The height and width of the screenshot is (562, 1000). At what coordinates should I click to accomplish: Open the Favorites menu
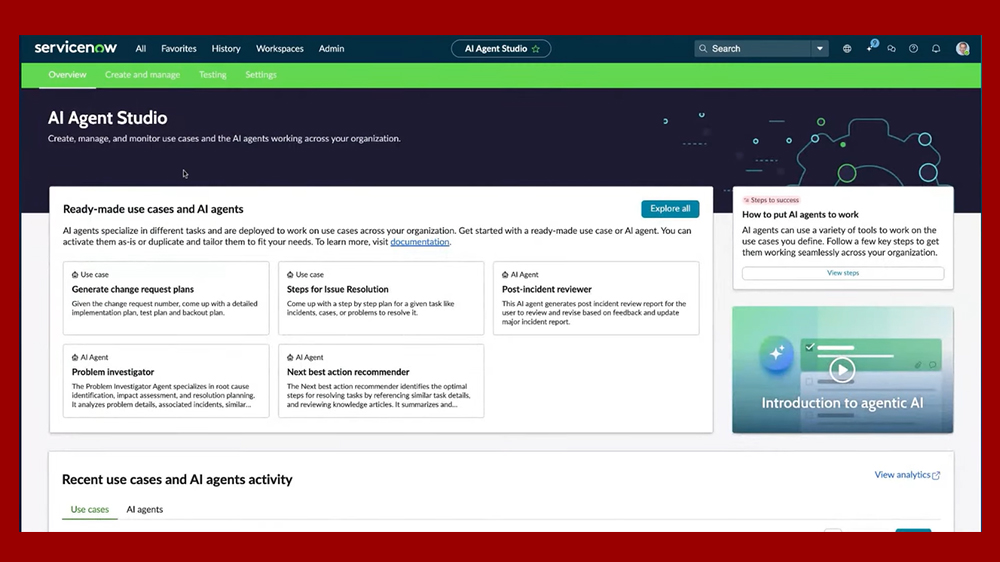pyautogui.click(x=179, y=48)
